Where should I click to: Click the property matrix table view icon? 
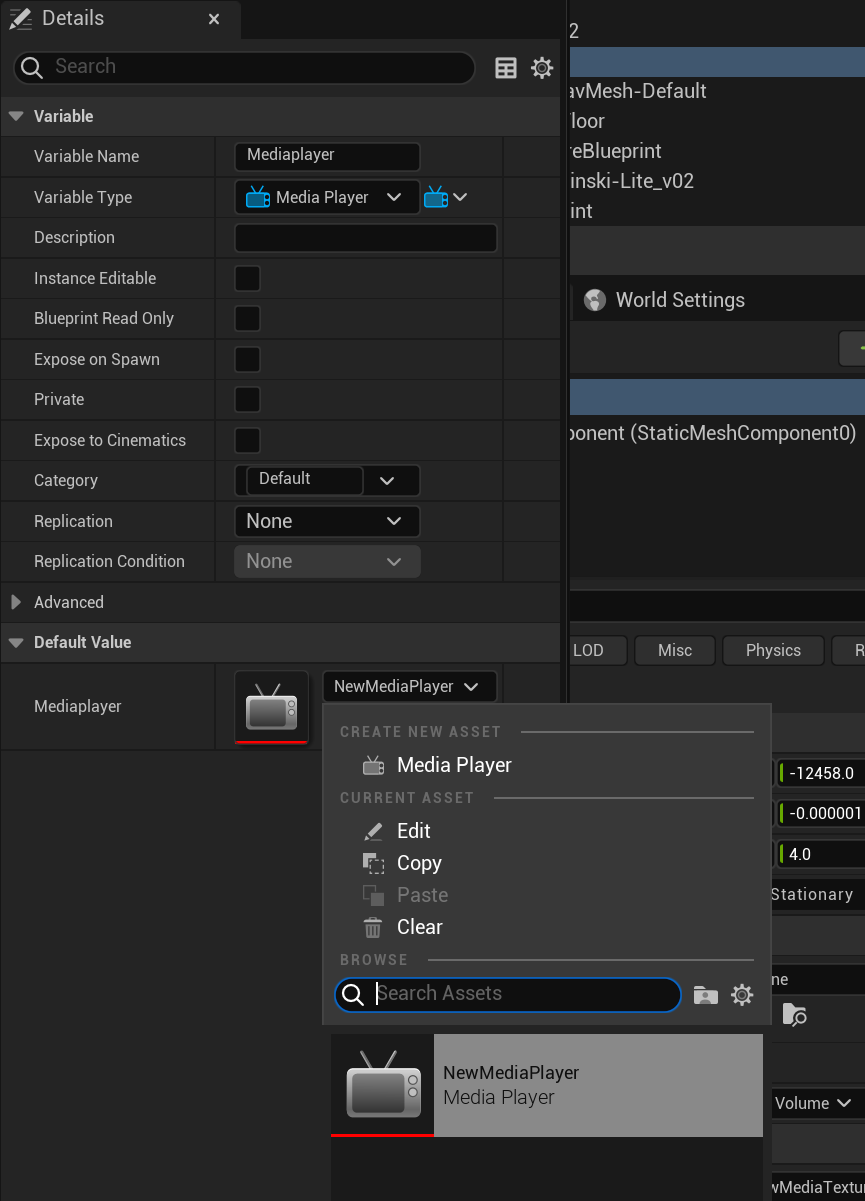(506, 67)
